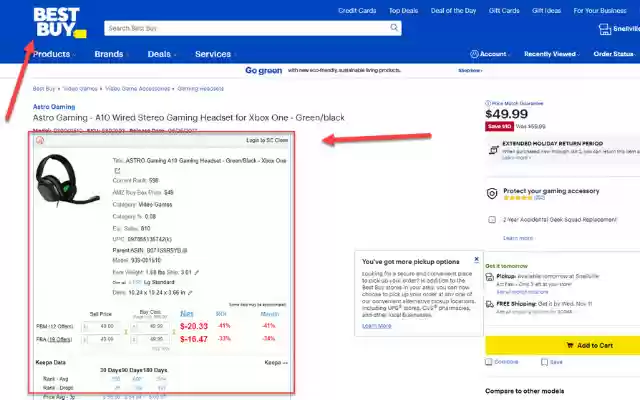Click the sync arrows icon between Sell Price and Buy Cost
Image resolution: width=640 pixels, height=400 pixels.
(x=126, y=332)
